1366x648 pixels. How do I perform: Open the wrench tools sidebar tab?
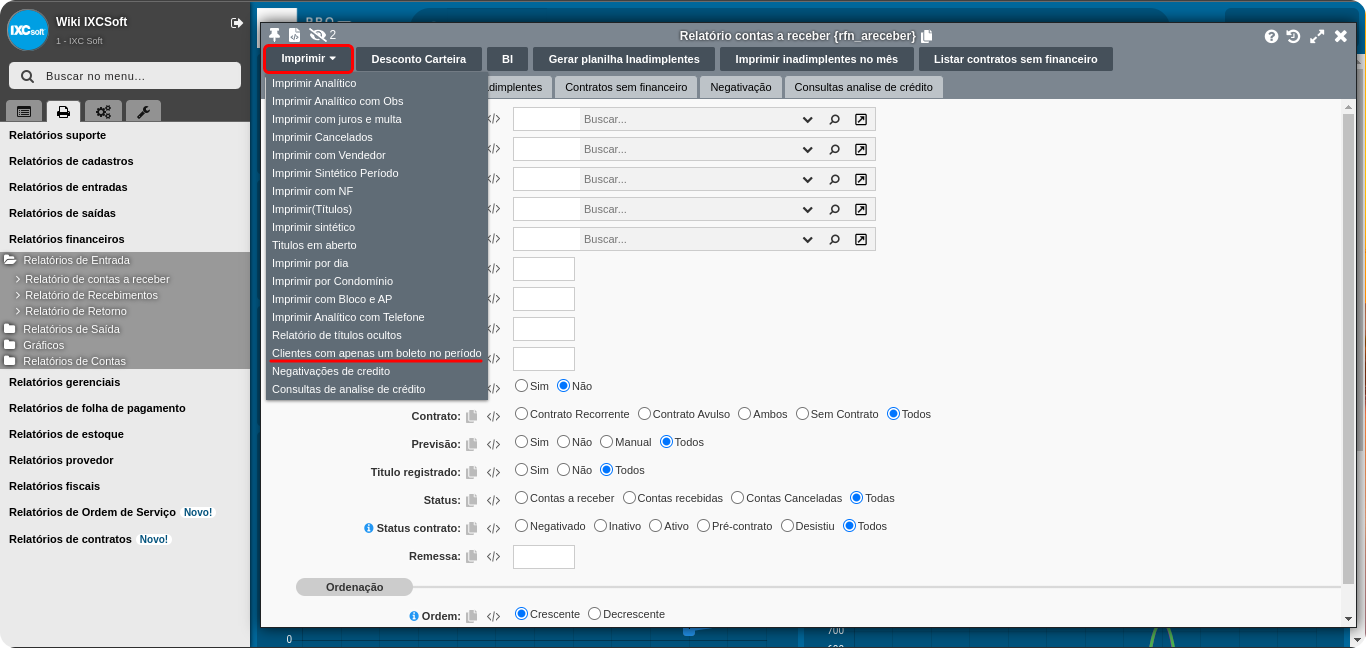point(143,112)
